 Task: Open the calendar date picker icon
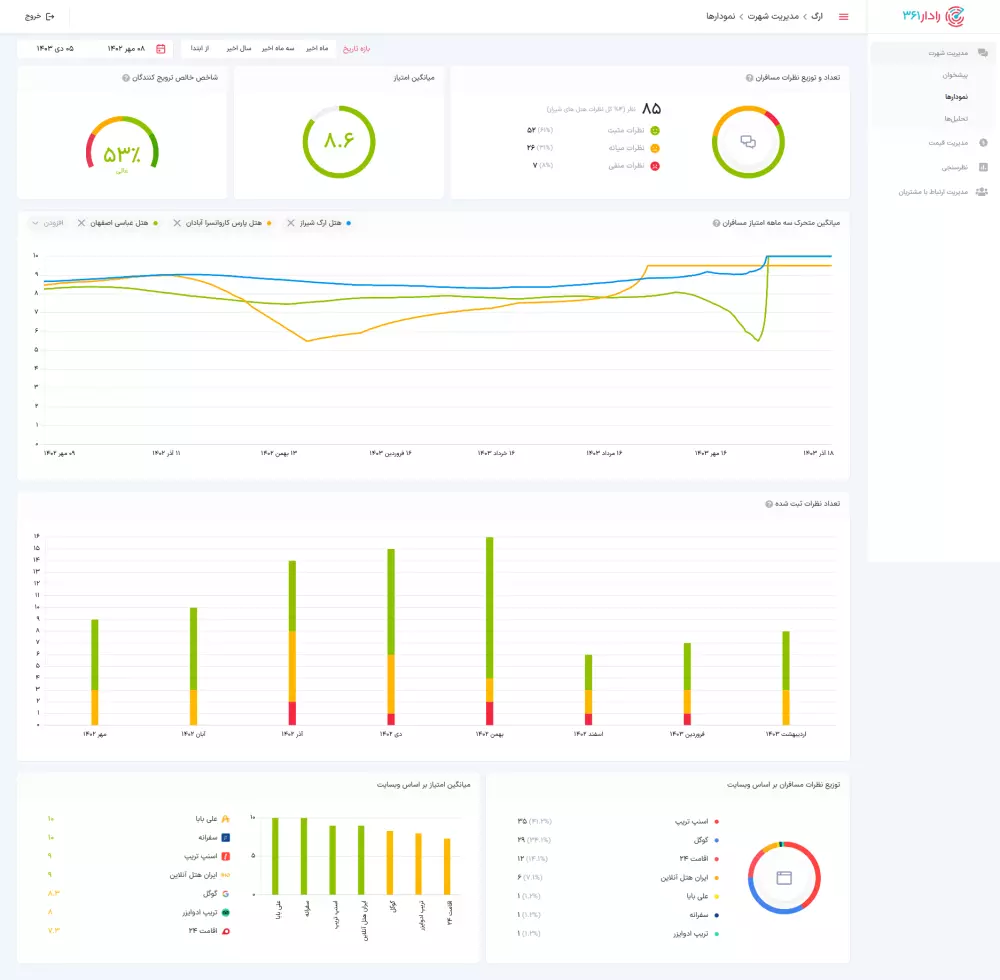coord(161,48)
